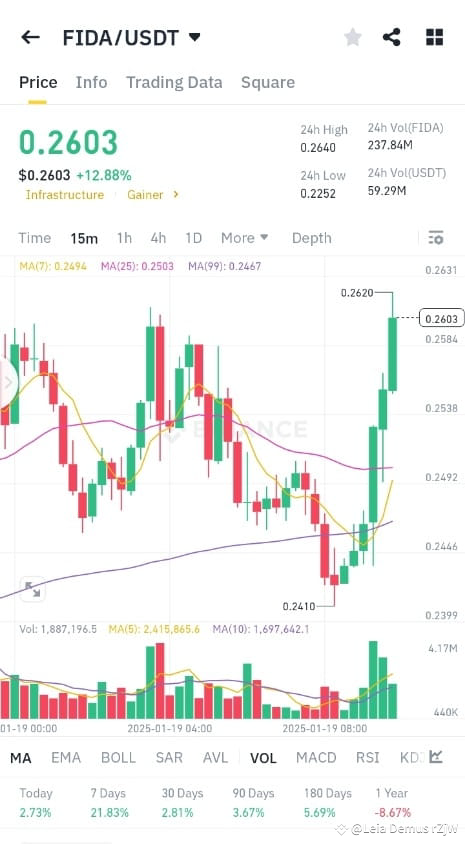The image size is (465, 844).
Task: Open the grid layout icon
Action: [434, 37]
